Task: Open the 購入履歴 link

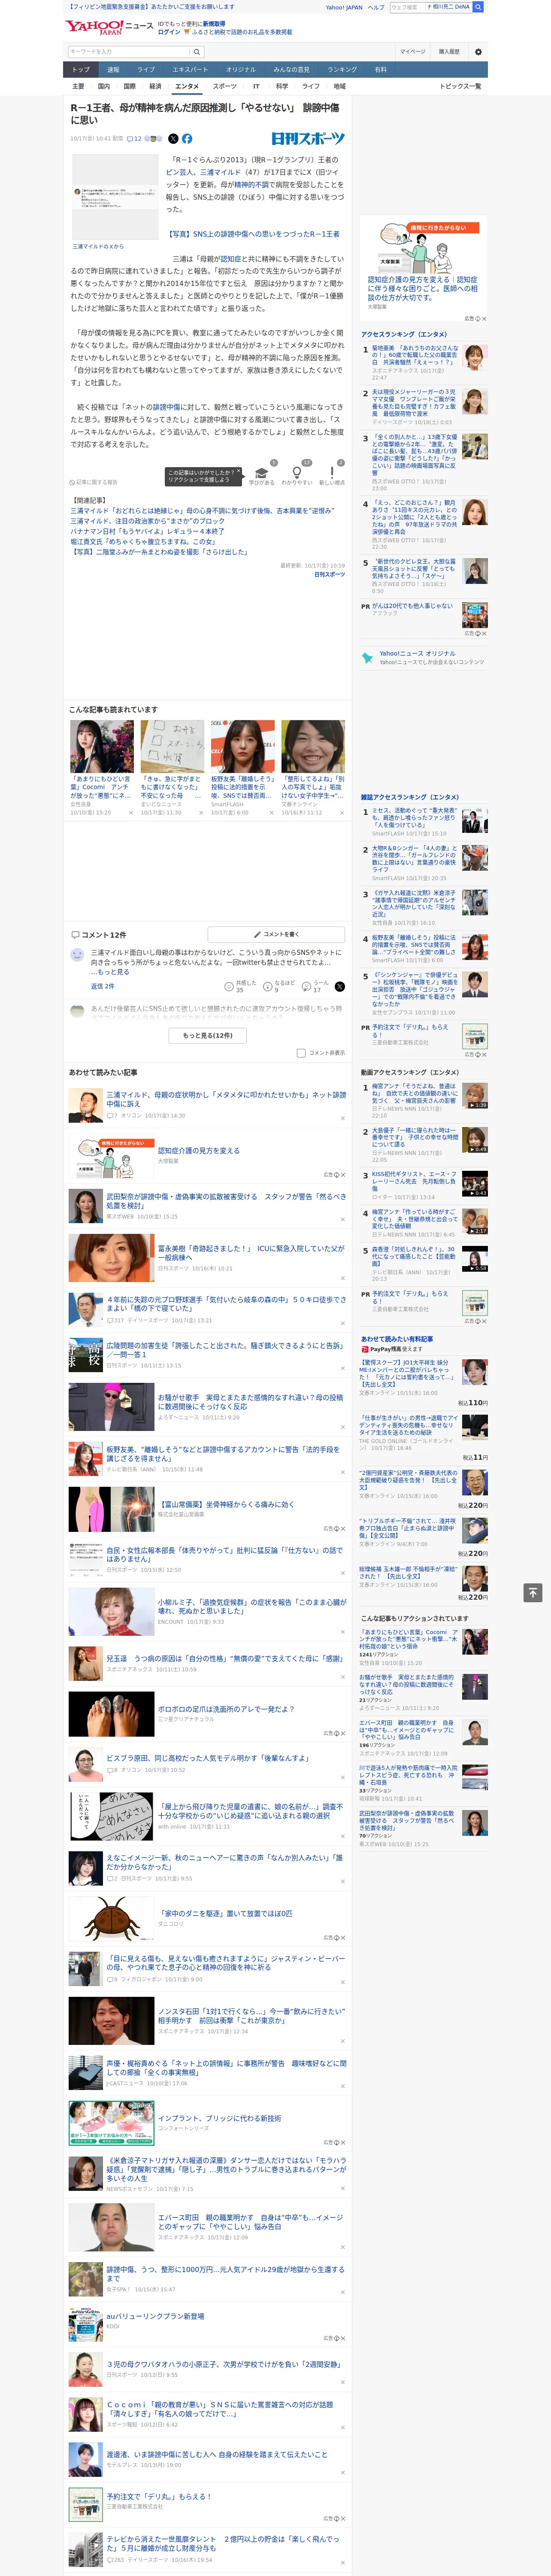Action: pos(449,51)
